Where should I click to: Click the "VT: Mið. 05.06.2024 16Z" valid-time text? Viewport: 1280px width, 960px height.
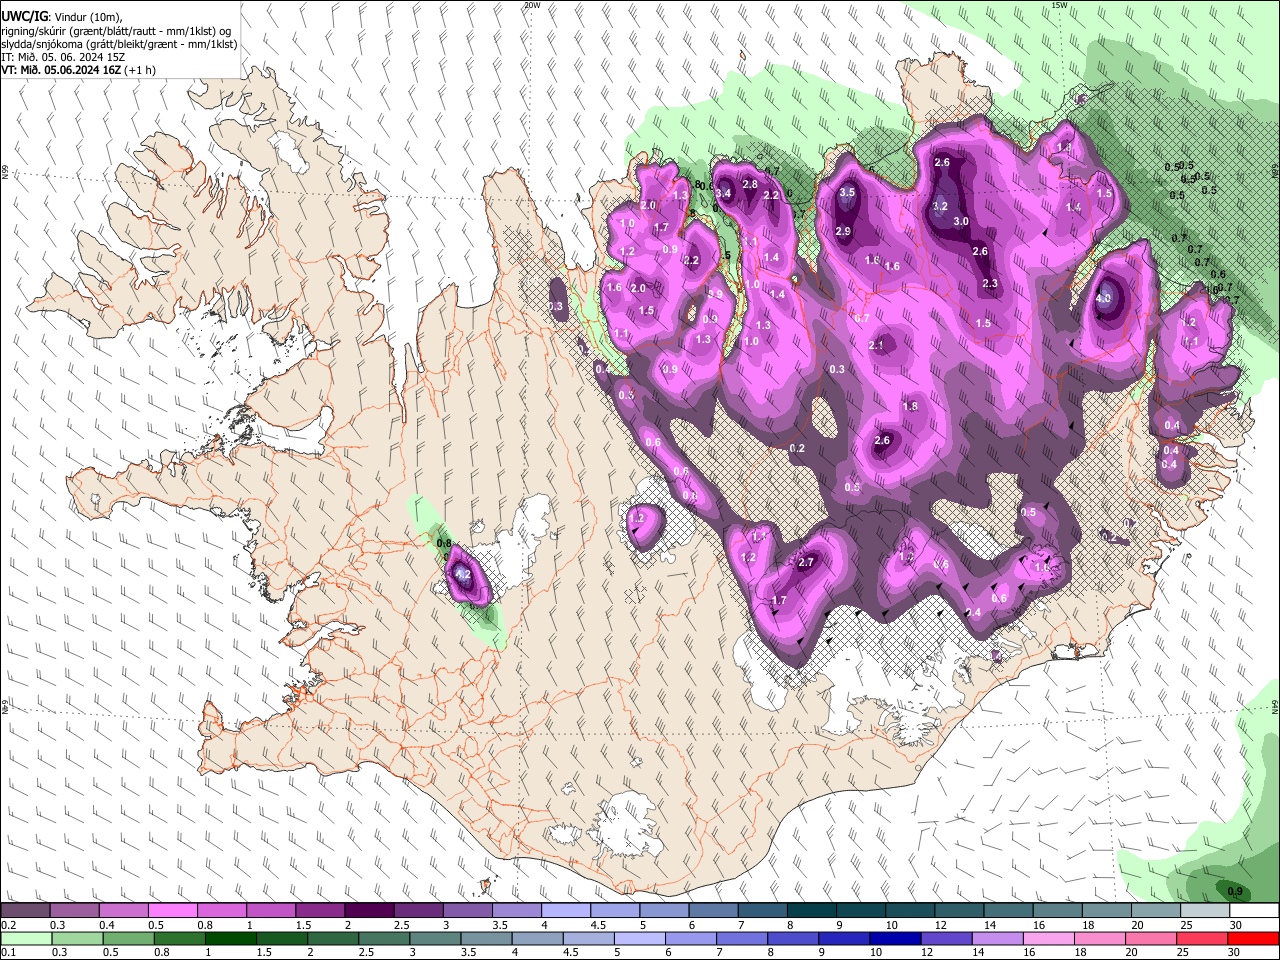60,70
